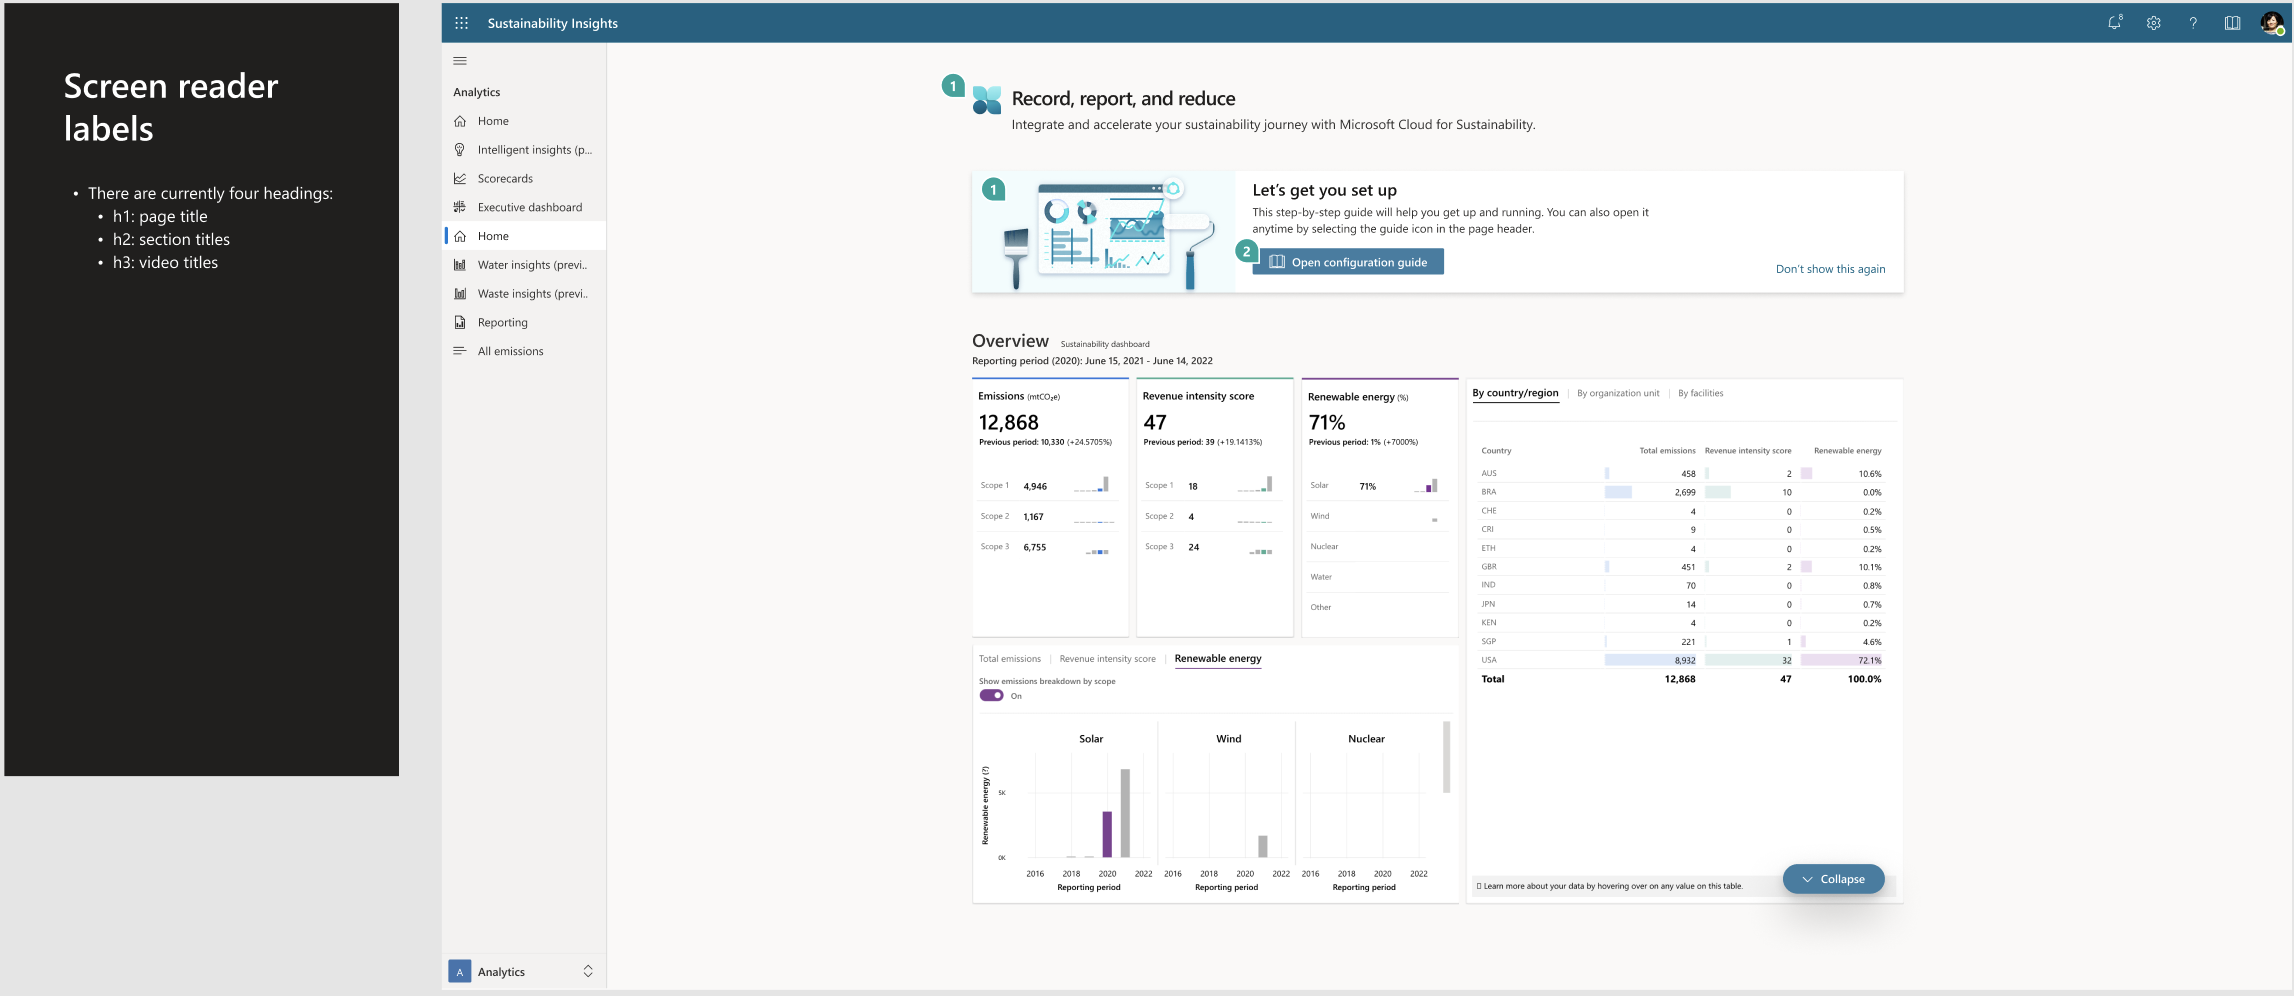Screen dimensions: 2294x996
Task: Collapse the overview with Collapse button
Action: pyautogui.click(x=1834, y=879)
